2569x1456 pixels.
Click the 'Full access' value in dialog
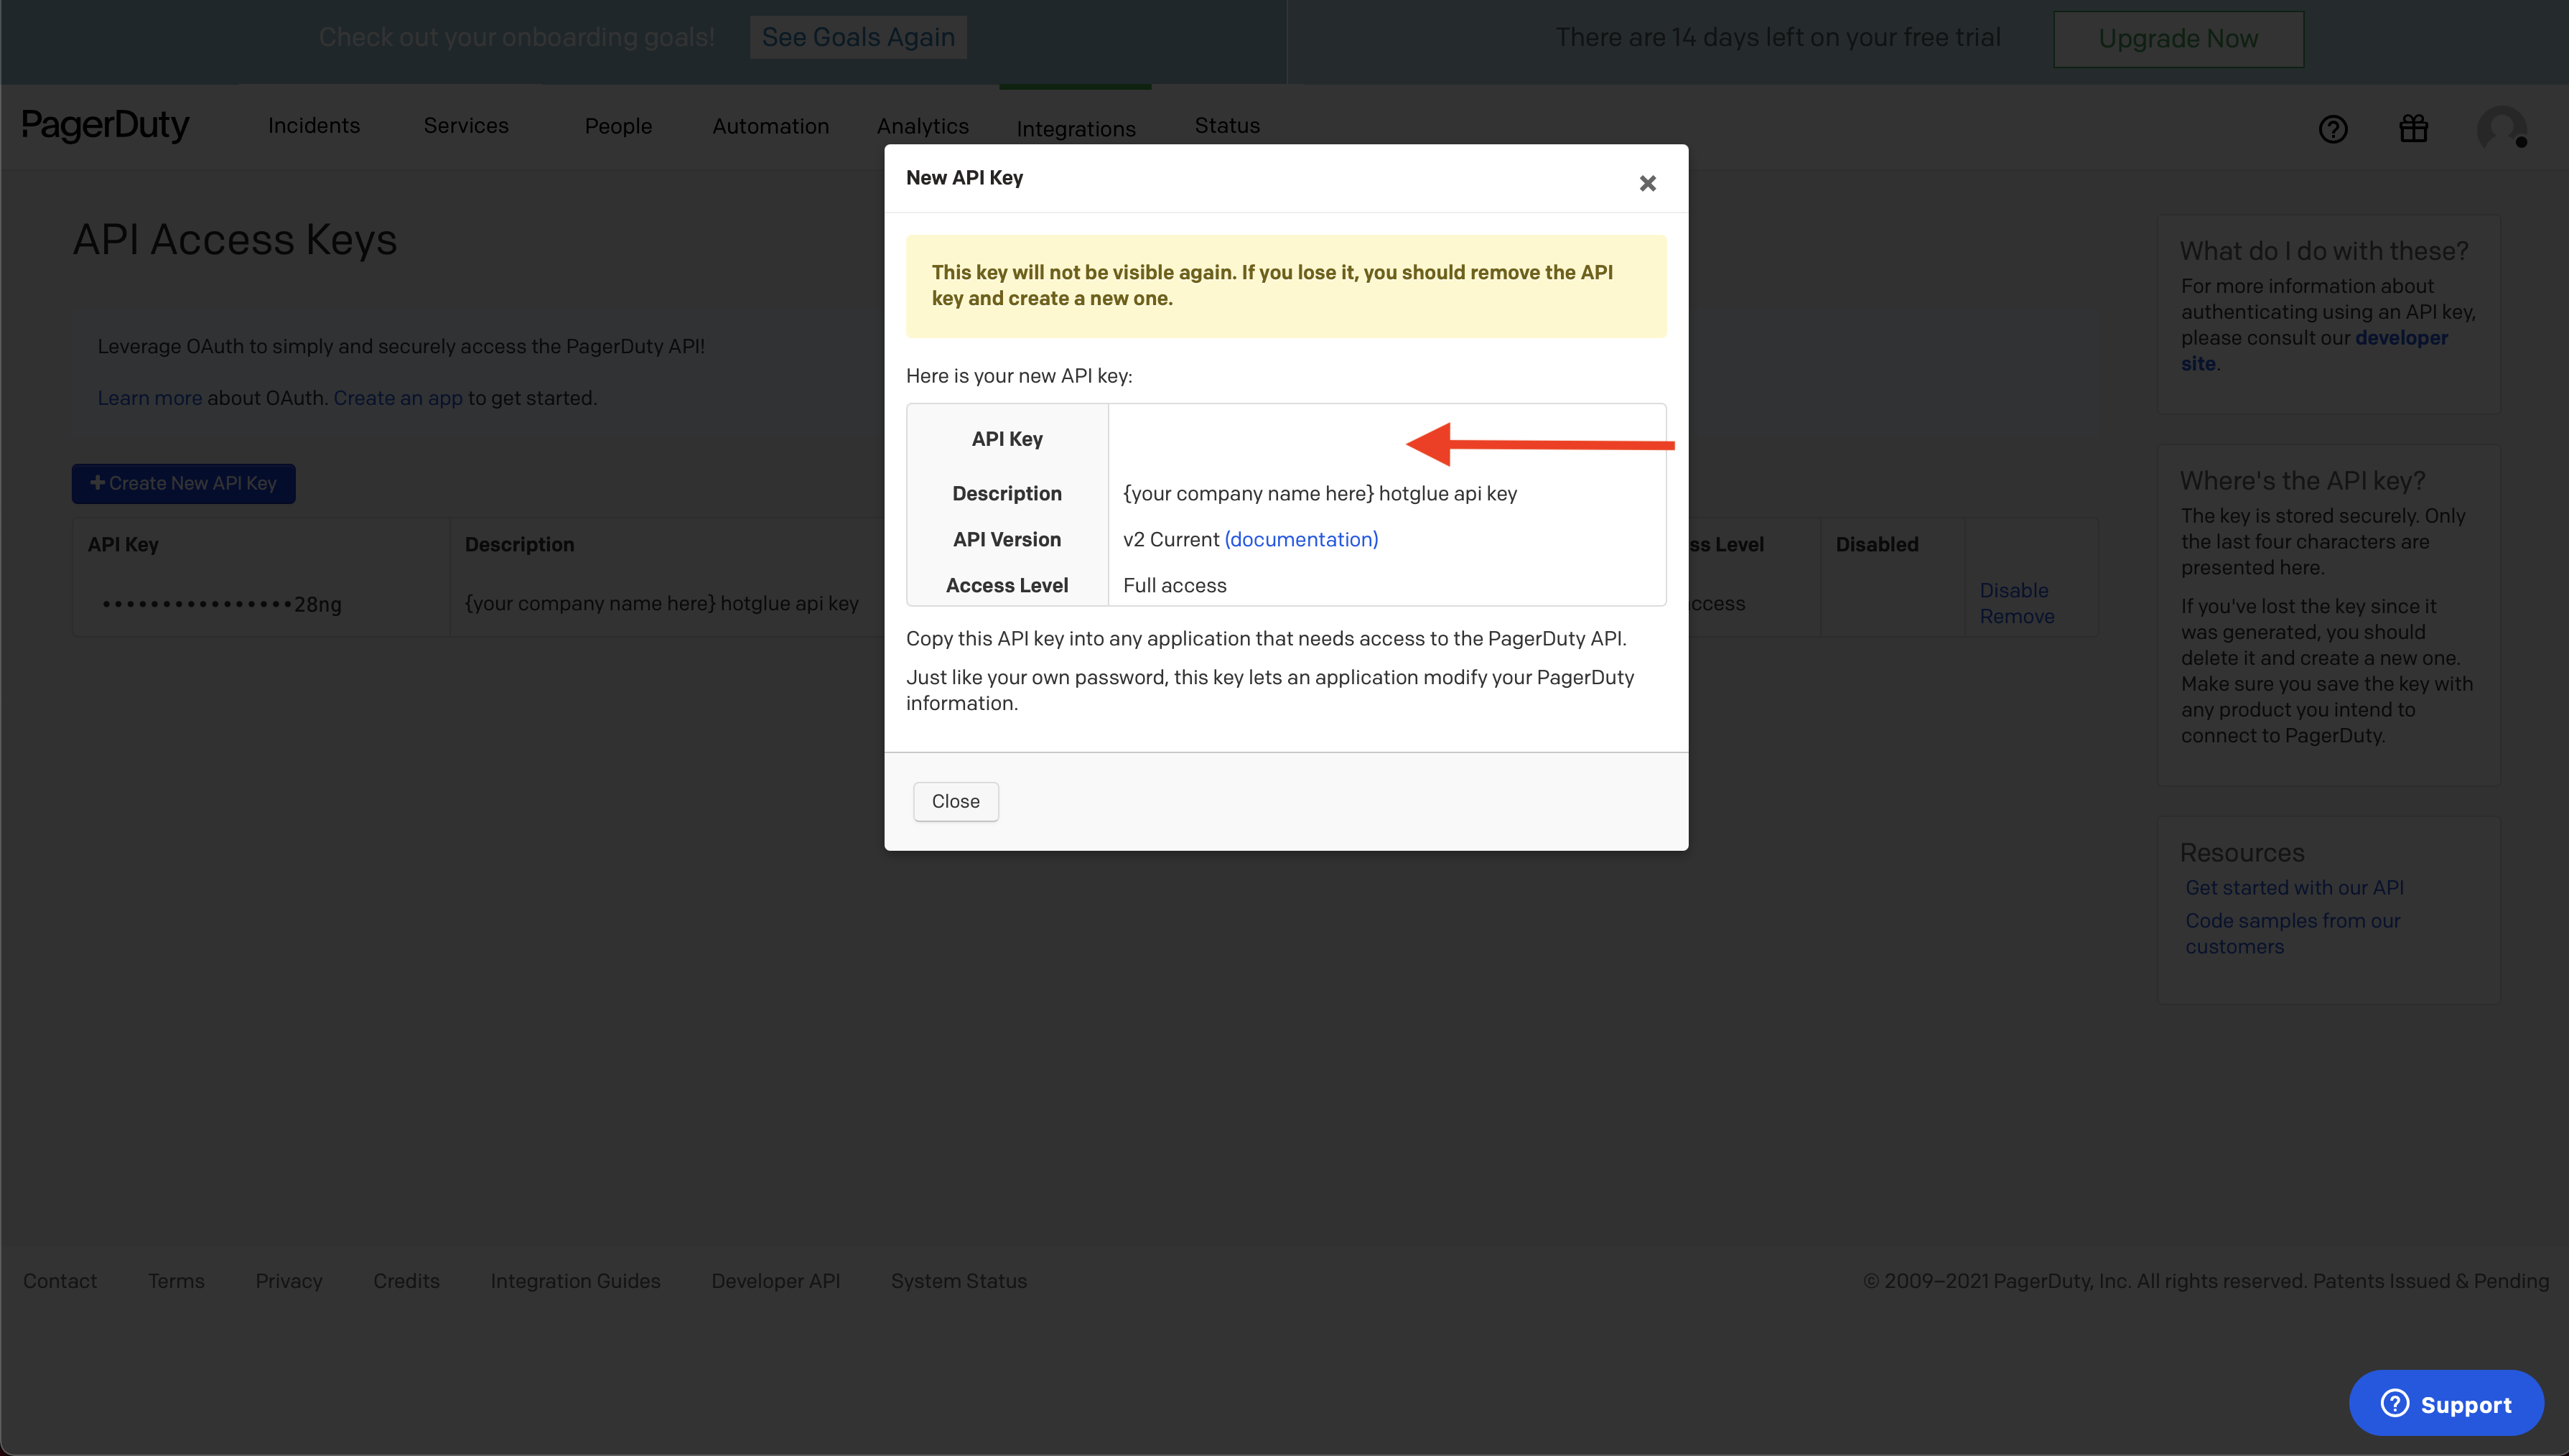click(1174, 586)
